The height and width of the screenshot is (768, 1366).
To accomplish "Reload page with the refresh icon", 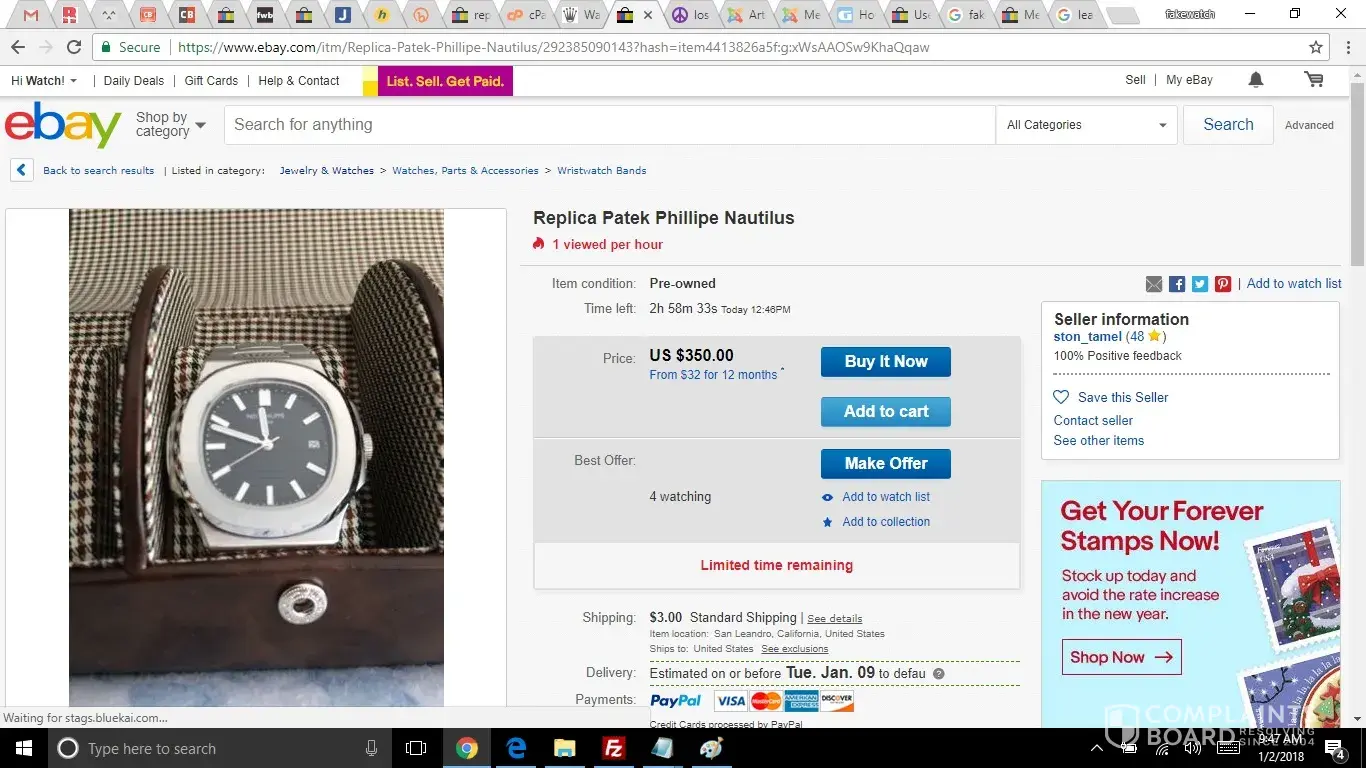I will pyautogui.click(x=74, y=47).
